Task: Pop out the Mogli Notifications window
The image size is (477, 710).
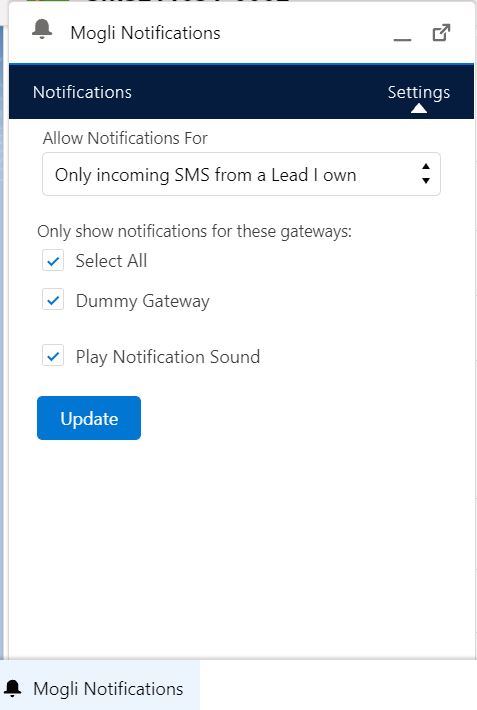Action: [441, 33]
